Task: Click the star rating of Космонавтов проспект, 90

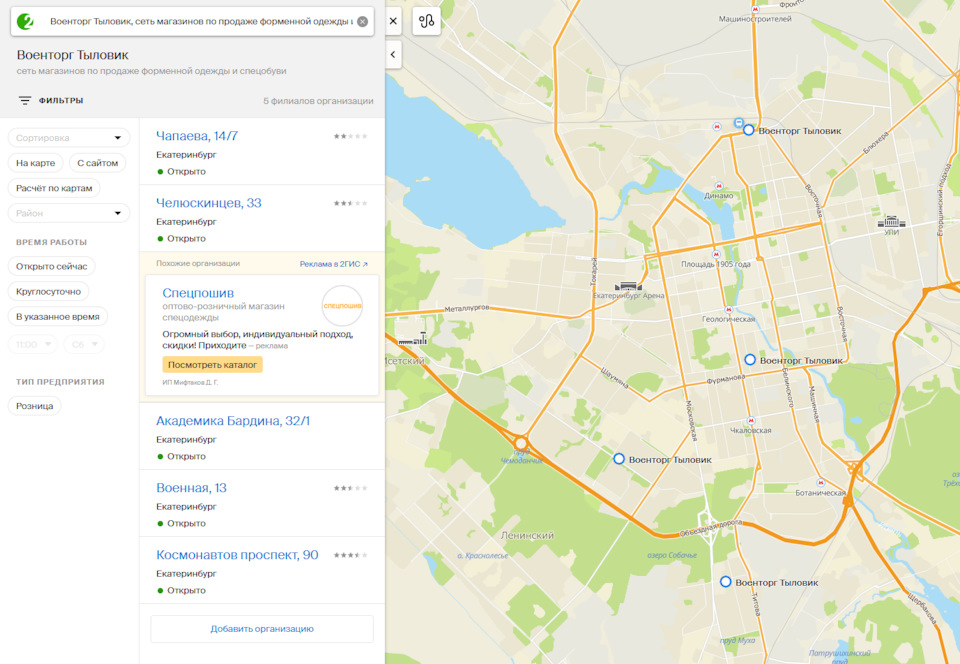Action: pos(350,556)
